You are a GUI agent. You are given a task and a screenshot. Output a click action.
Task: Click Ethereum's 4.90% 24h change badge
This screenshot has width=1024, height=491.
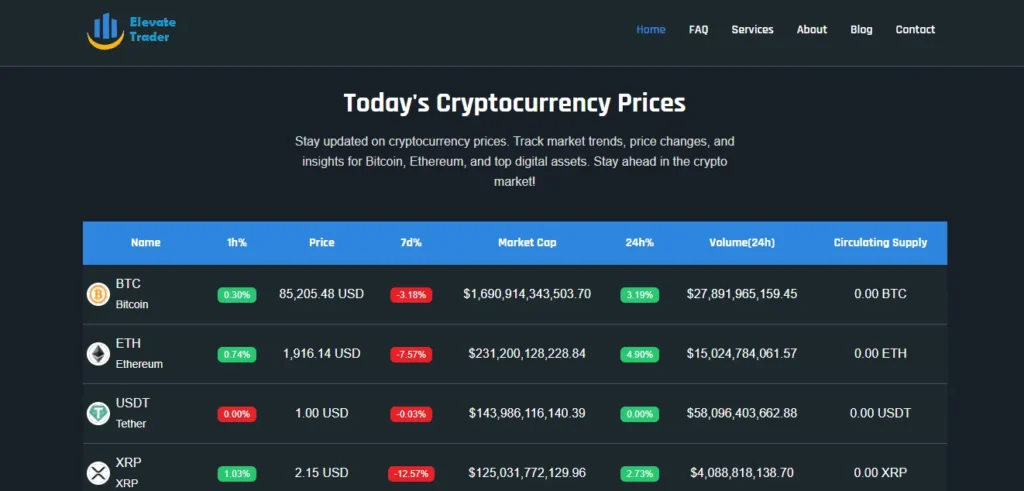click(639, 355)
